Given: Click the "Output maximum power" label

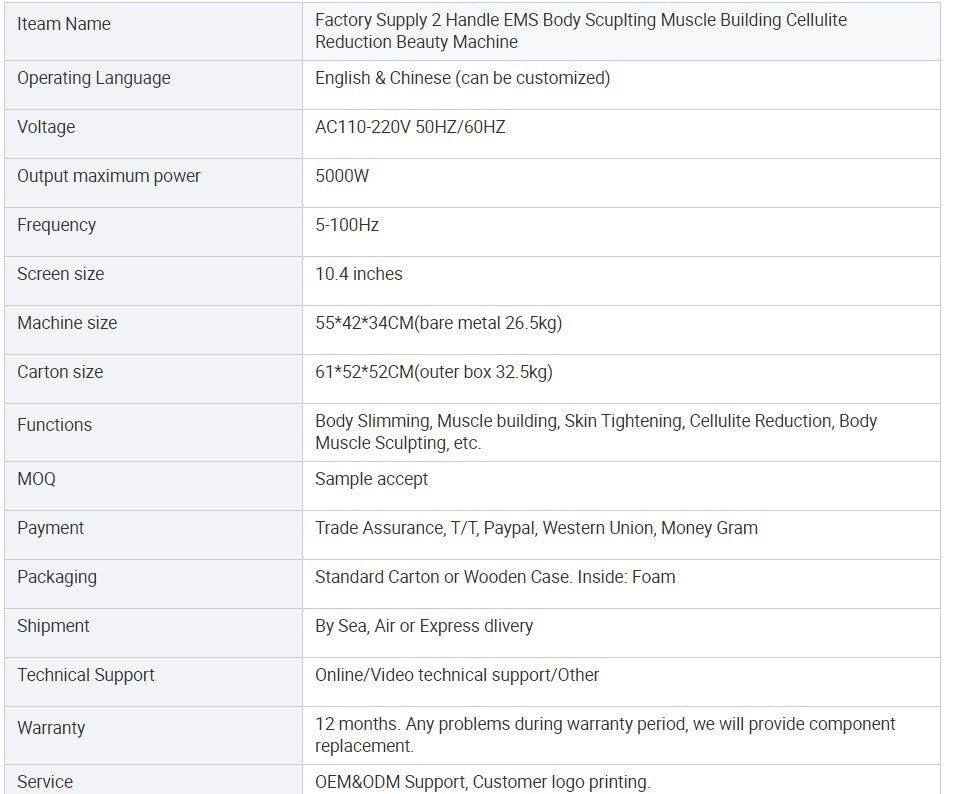Looking at the screenshot, I should coord(109,176).
